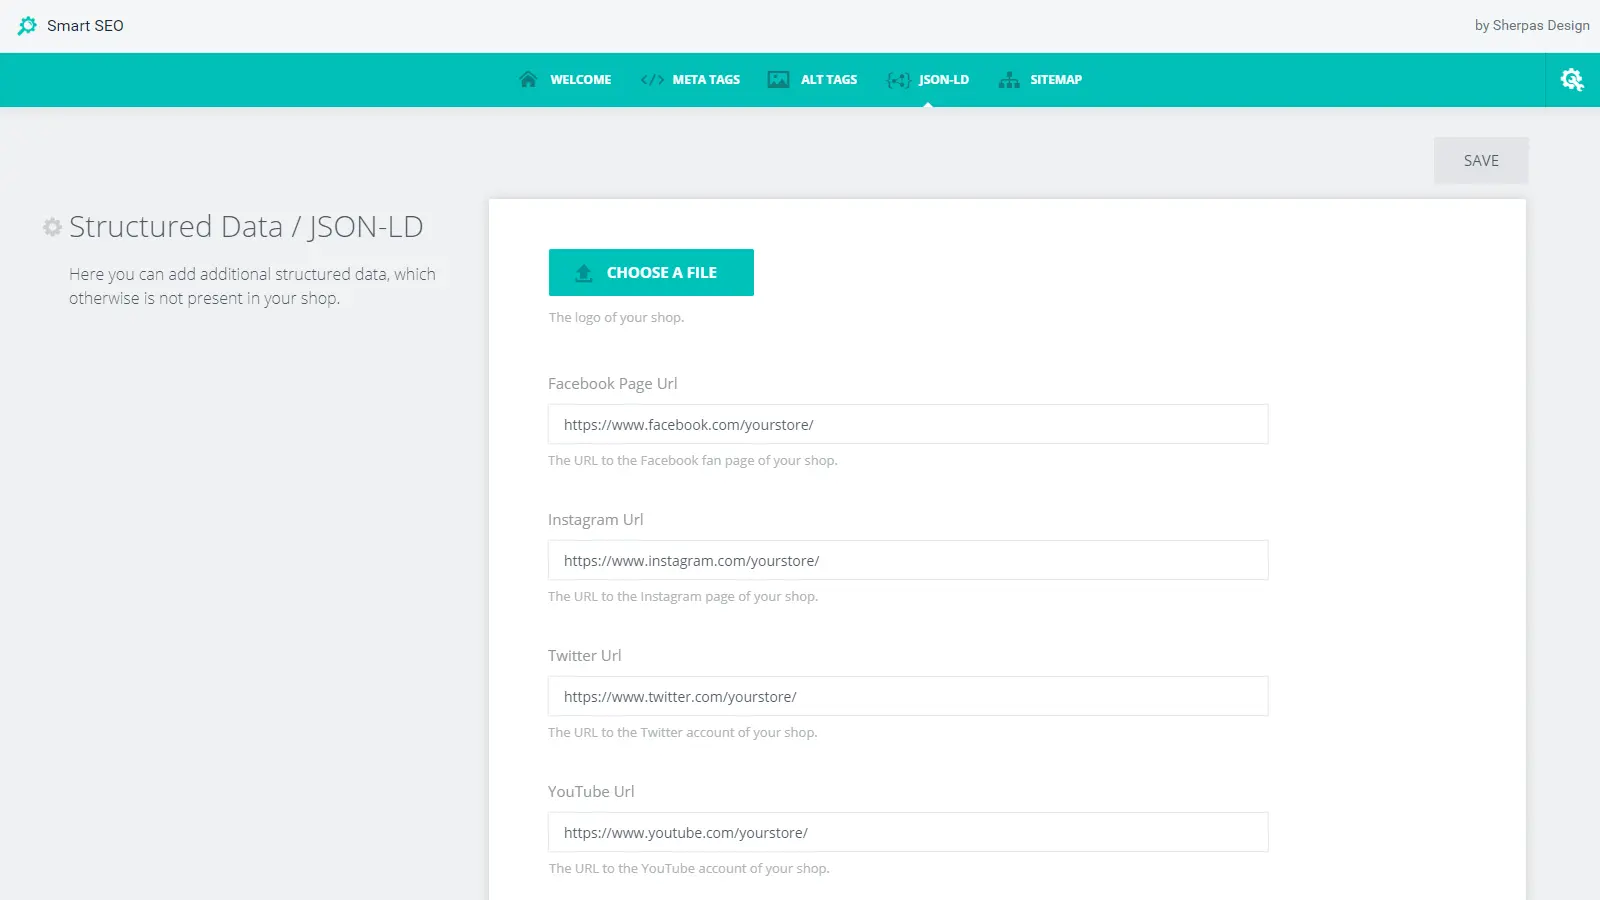This screenshot has height=900, width=1600.
Task: Save the structured data settings
Action: (x=1480, y=160)
